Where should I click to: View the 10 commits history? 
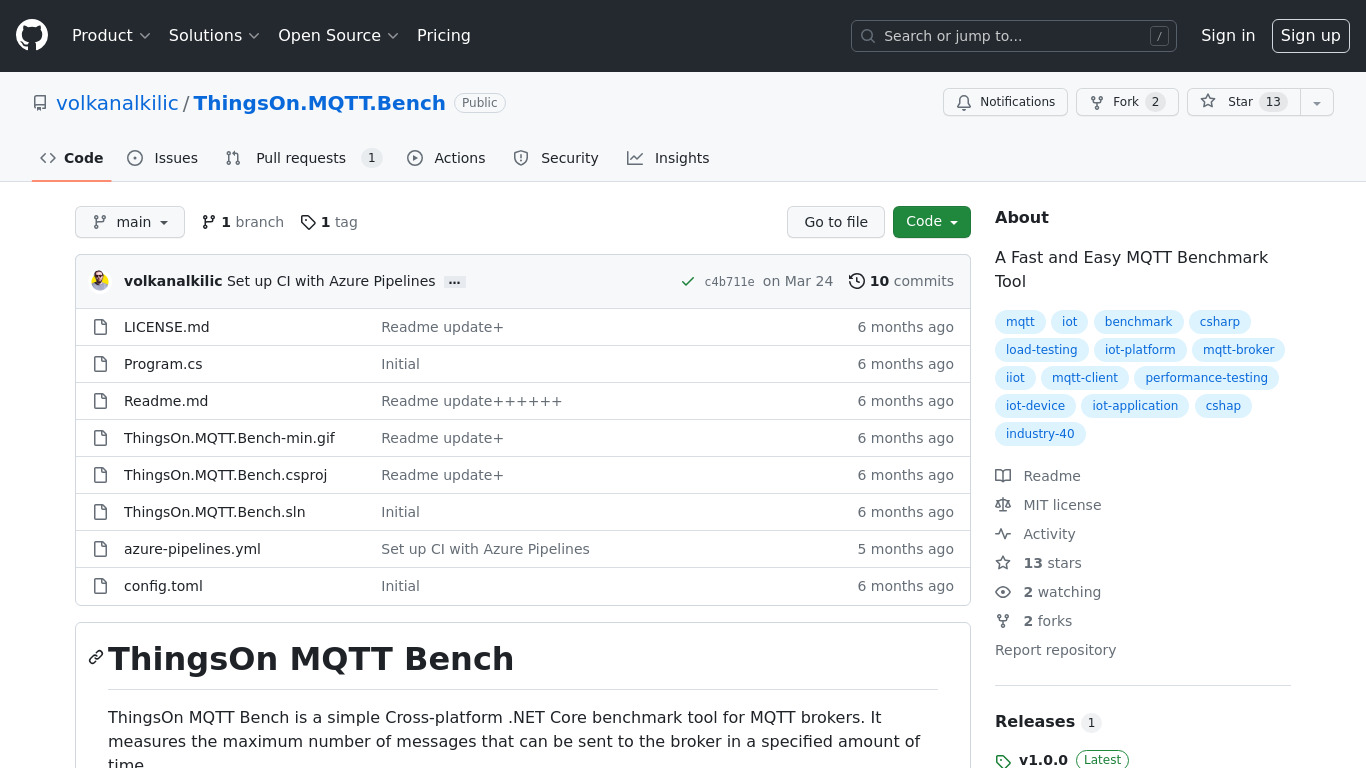point(901,281)
